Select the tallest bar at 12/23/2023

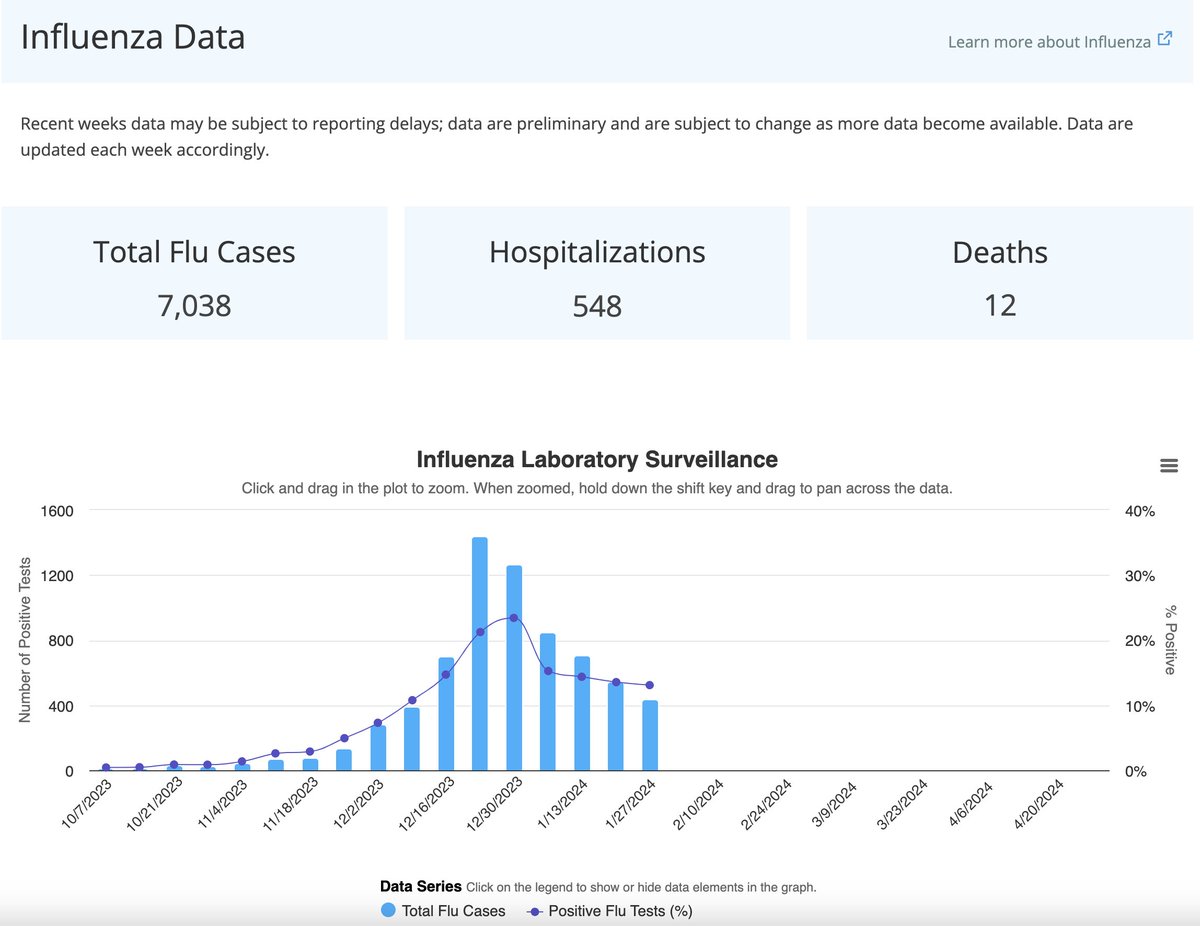[x=478, y=650]
